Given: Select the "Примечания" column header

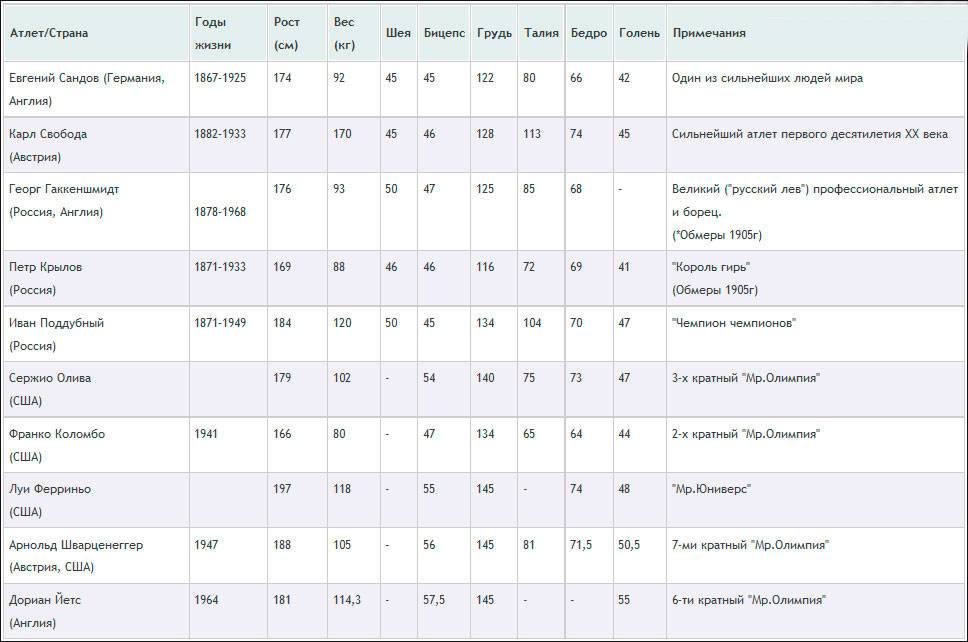Looking at the screenshot, I should 709,33.
